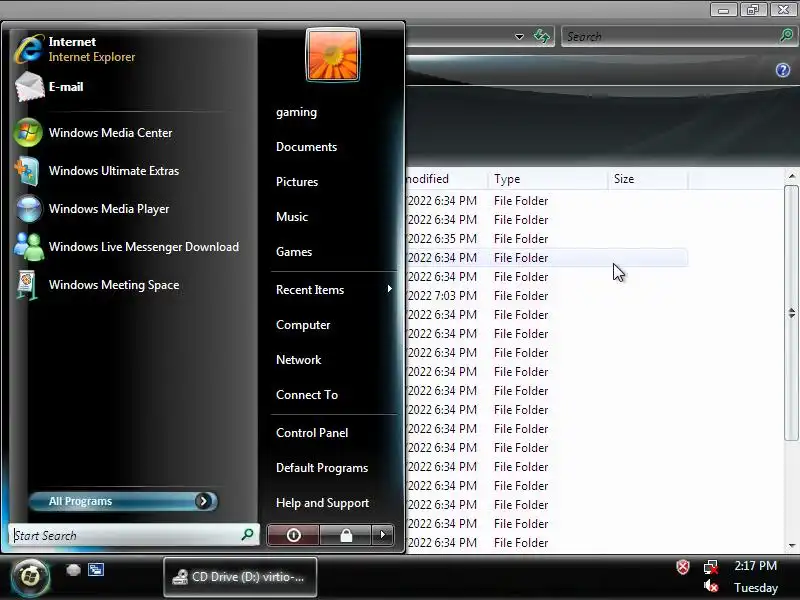Sort by the Size column header
Screen dimensions: 800x600
pos(648,179)
